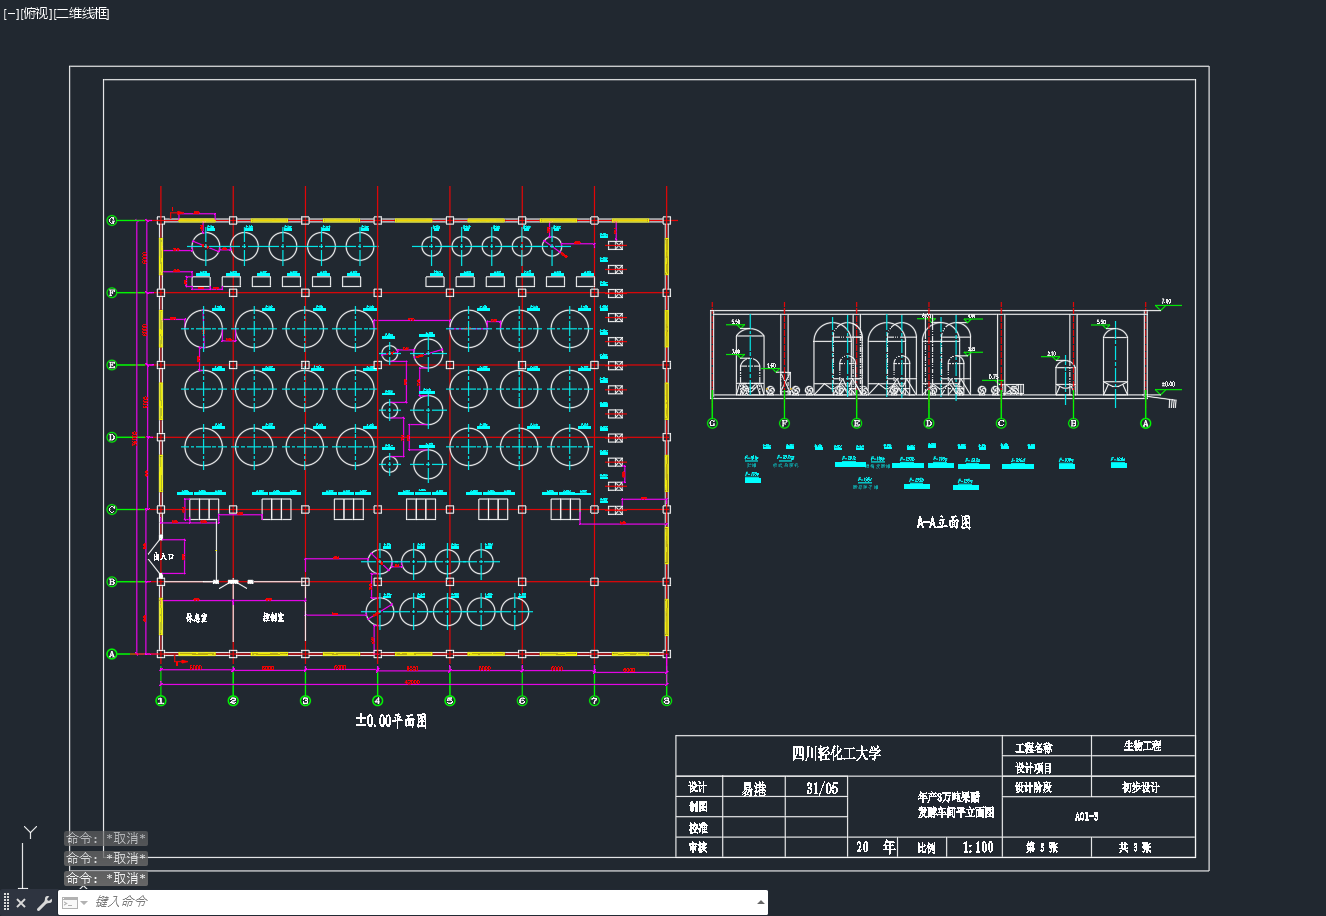Viewport: 1326px width, 916px height.
Task: Select floor plan axis bubble G
Action: [x=112, y=220]
